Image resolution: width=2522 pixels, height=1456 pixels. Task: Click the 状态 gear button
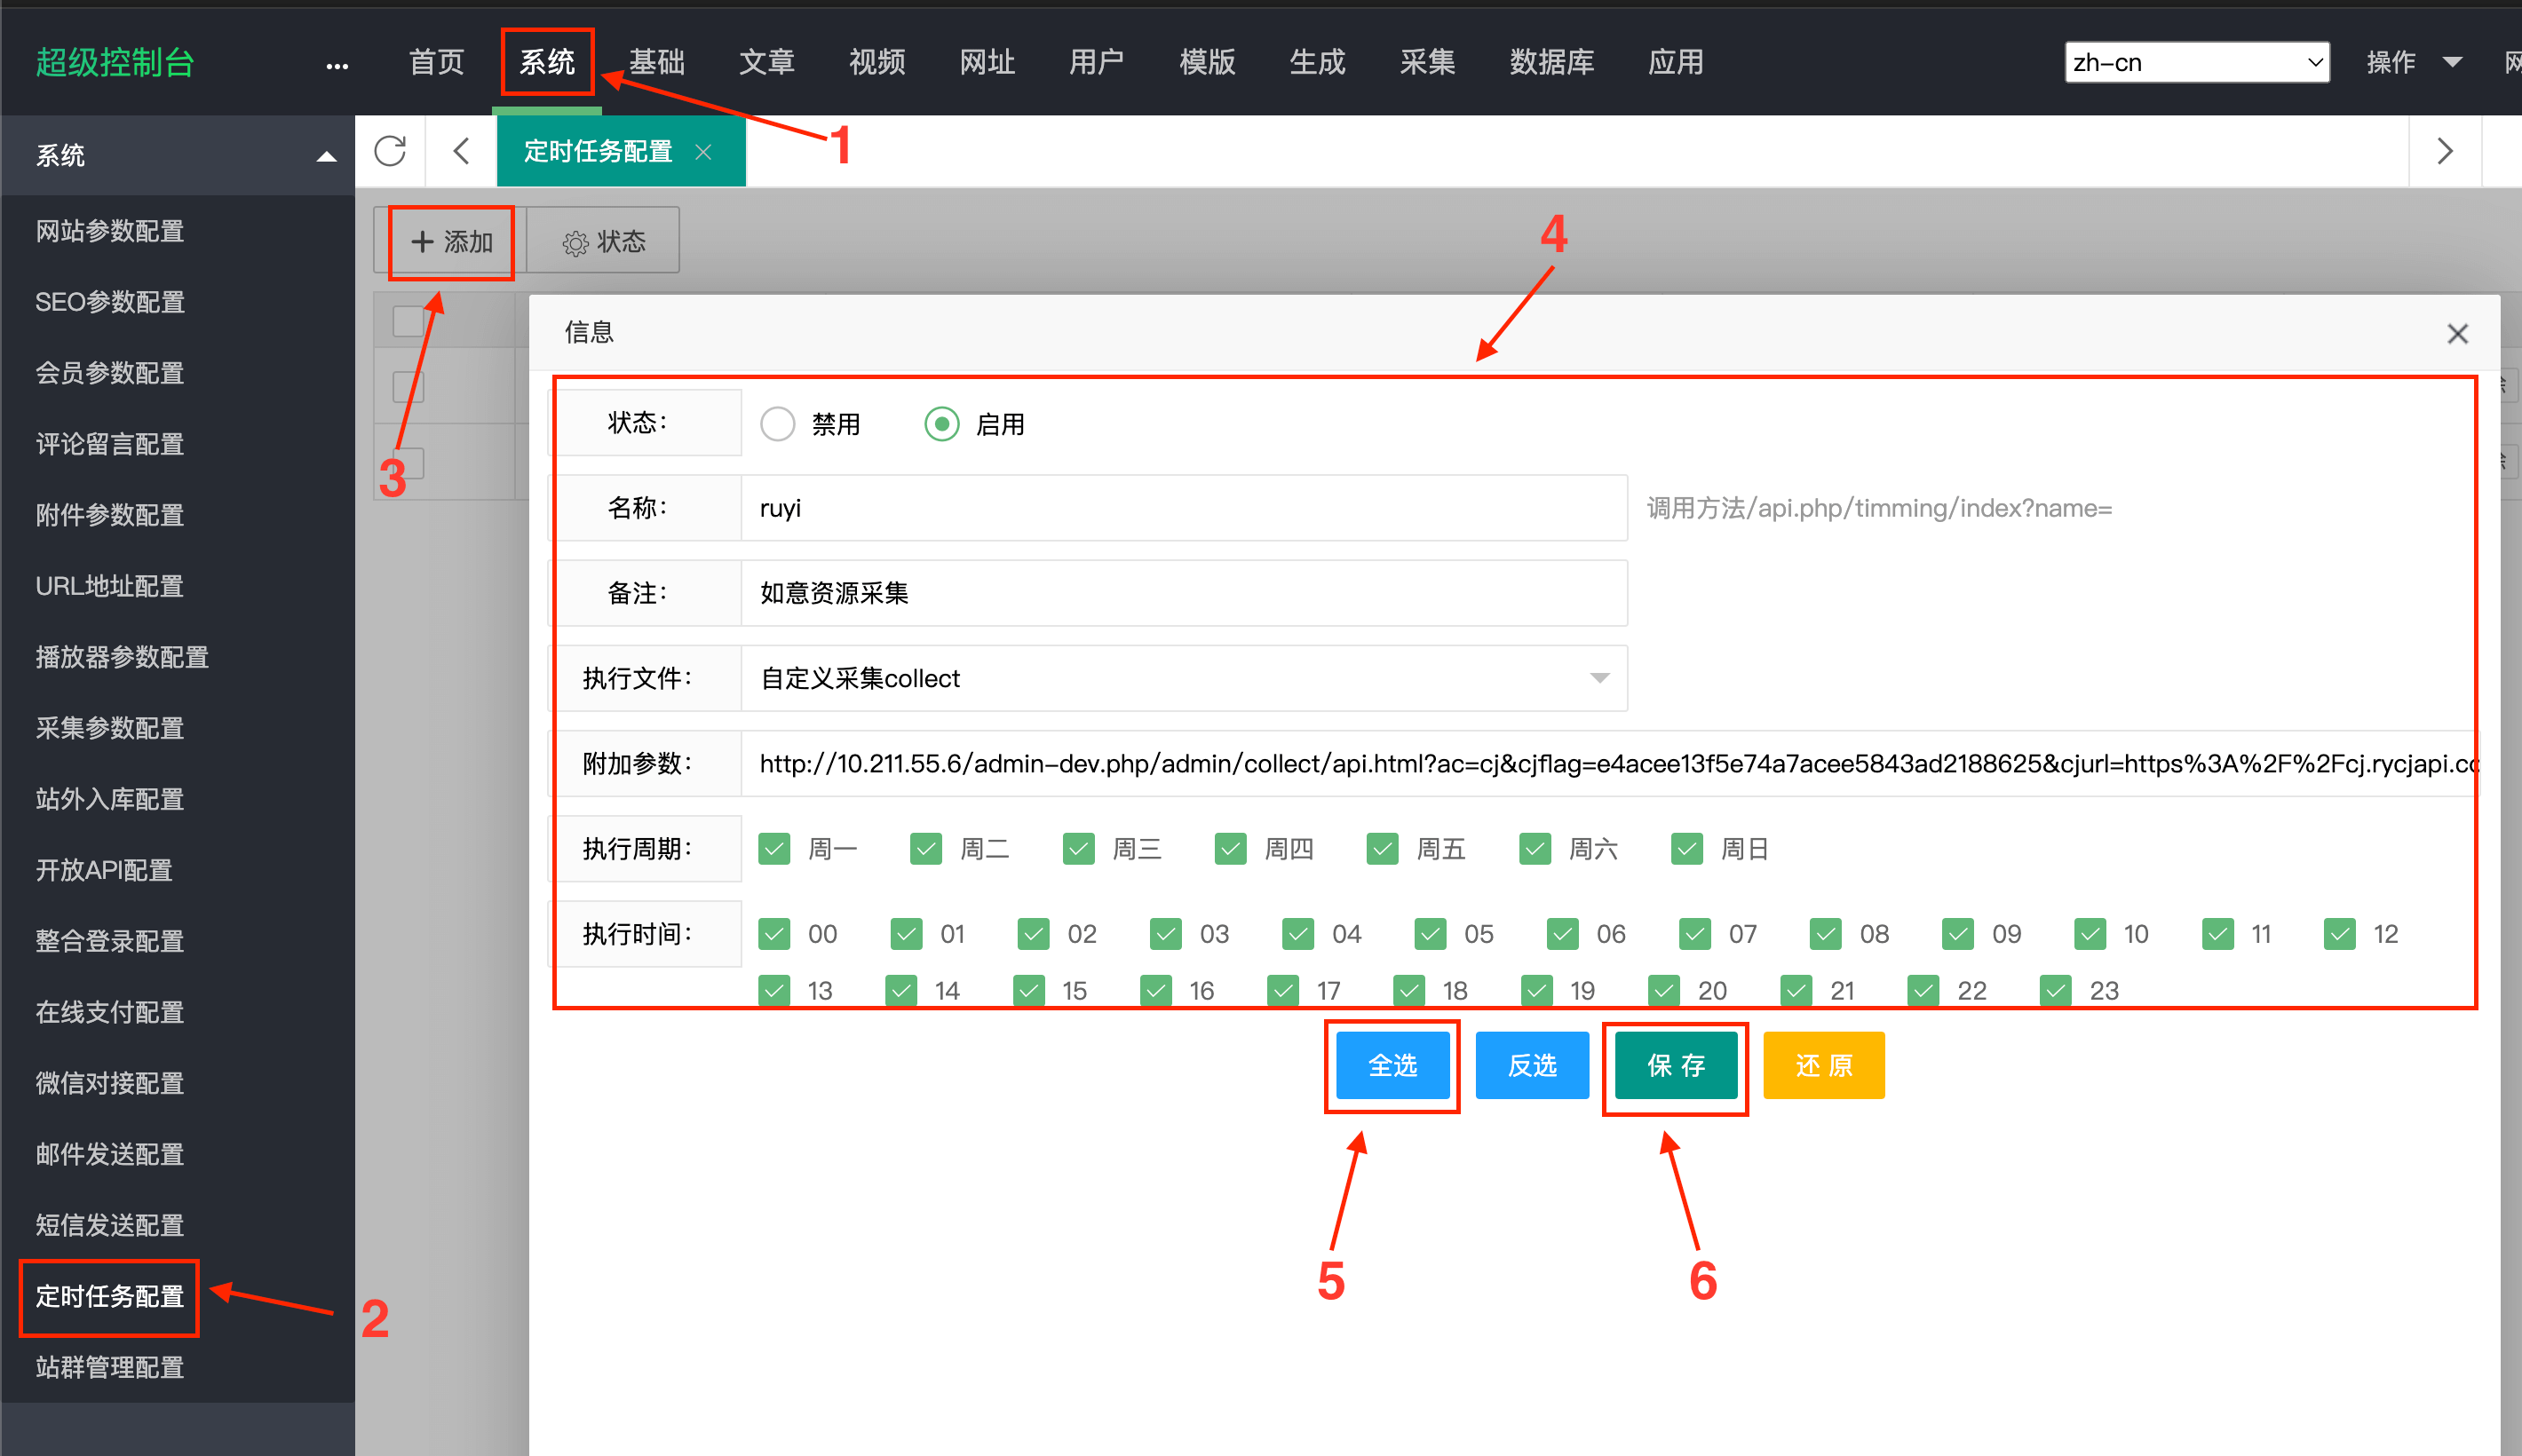click(x=604, y=241)
